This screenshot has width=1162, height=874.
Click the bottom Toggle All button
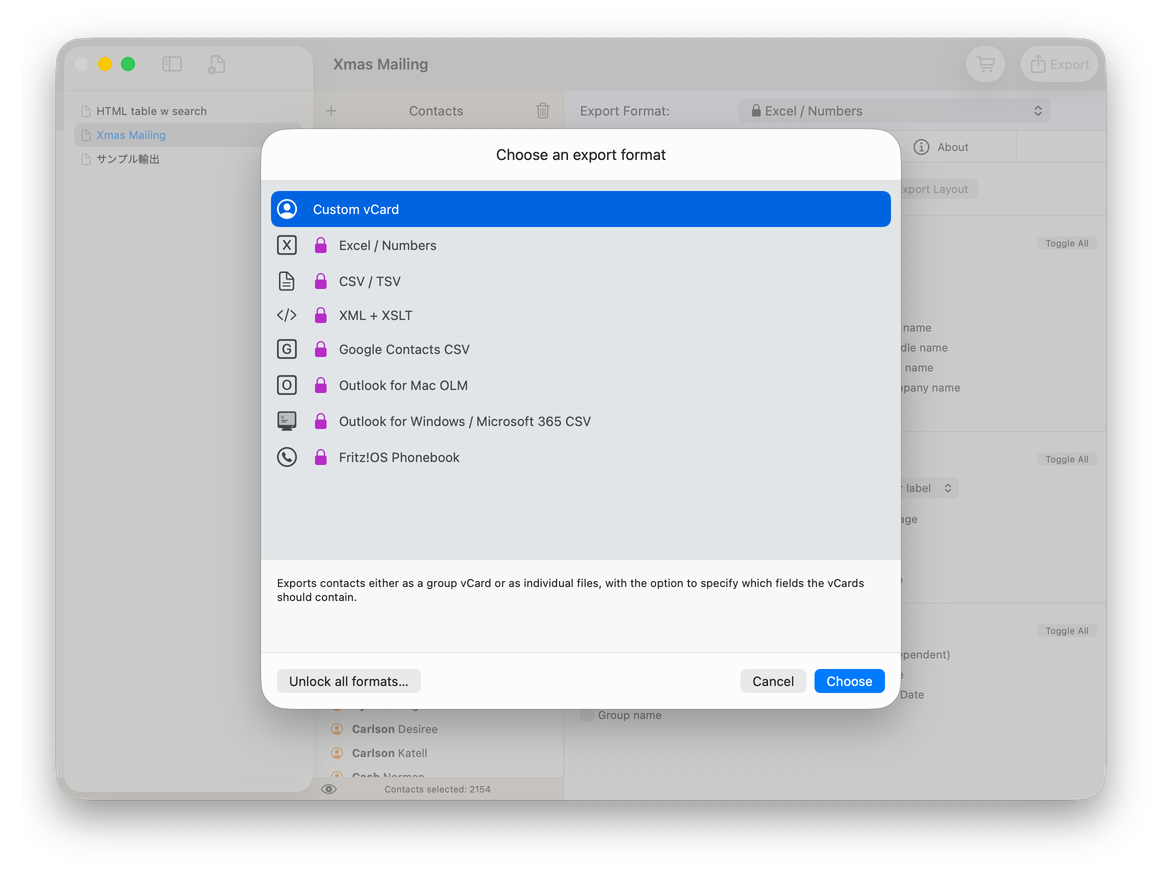click(x=1066, y=631)
